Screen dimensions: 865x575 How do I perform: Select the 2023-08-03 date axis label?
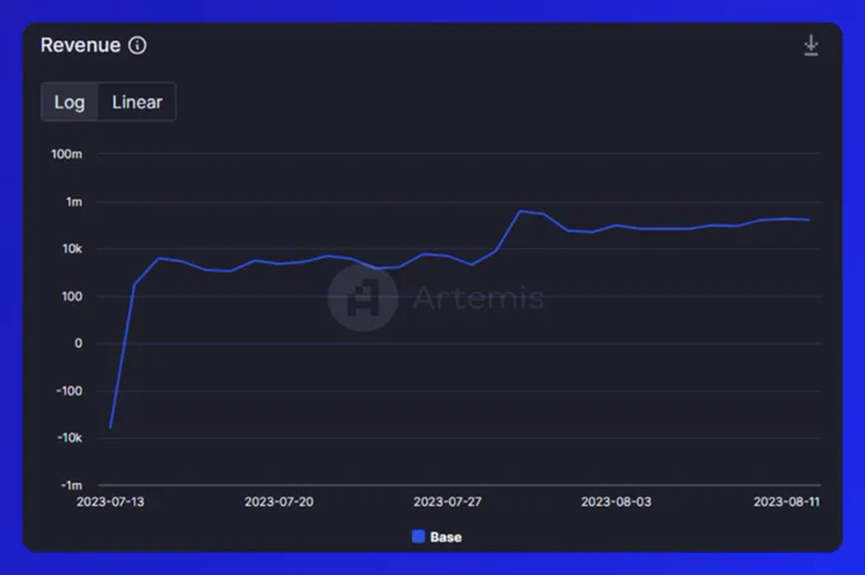[x=616, y=502]
